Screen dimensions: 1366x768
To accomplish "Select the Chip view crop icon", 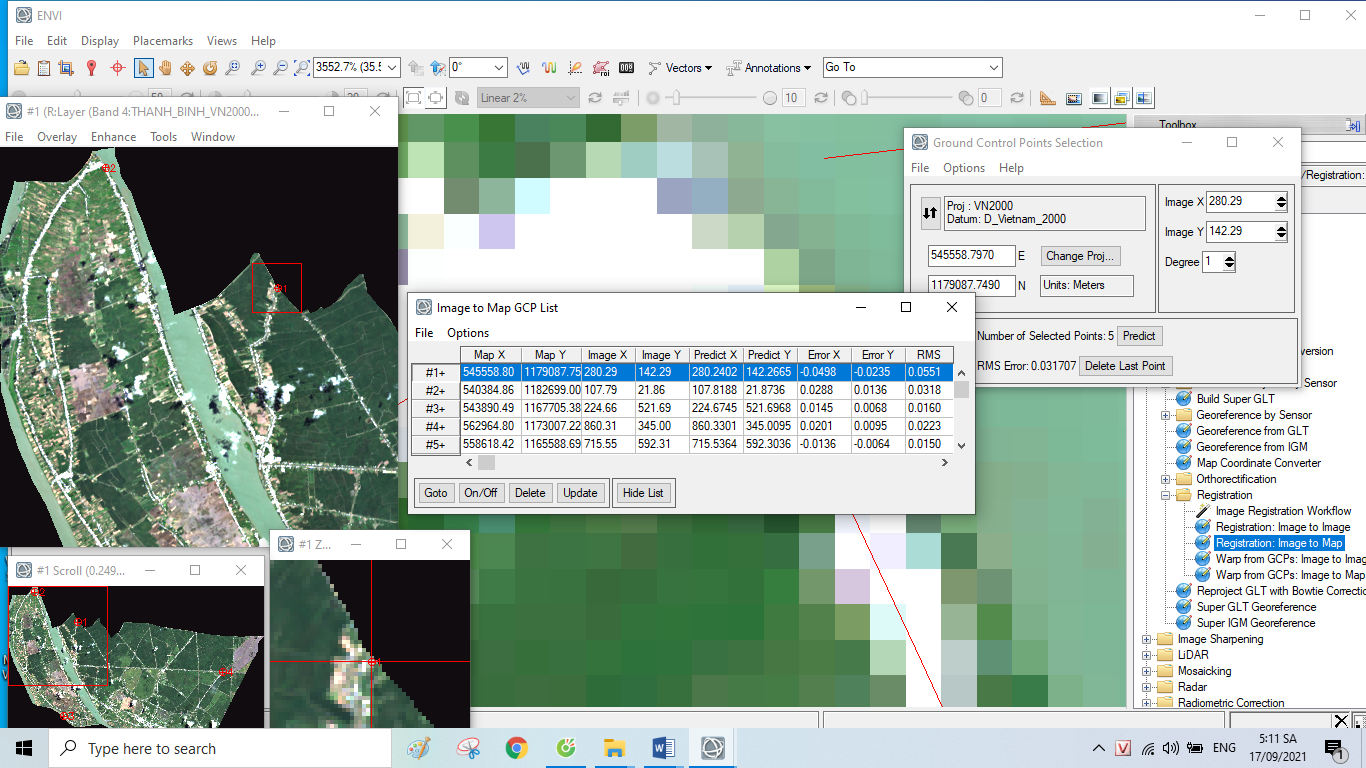I will (x=66, y=68).
